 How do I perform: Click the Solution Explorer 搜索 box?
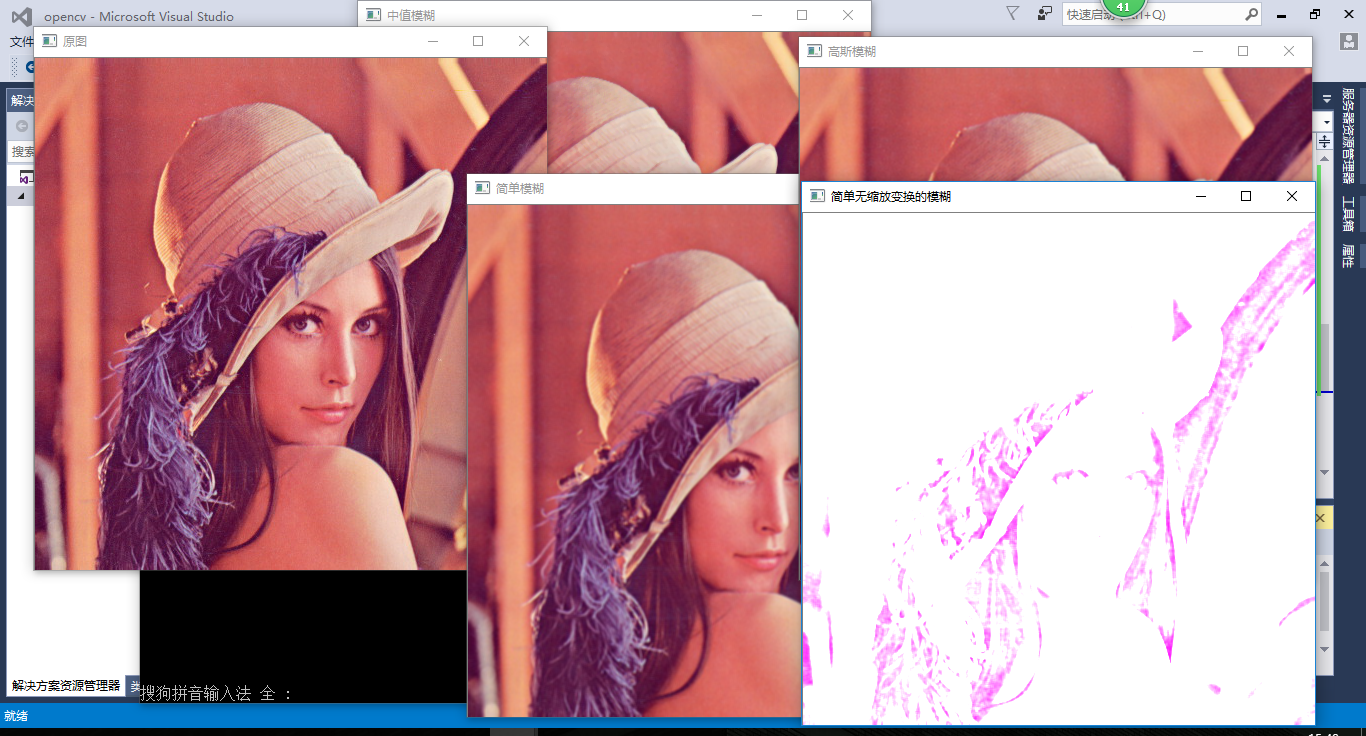click(x=23, y=152)
